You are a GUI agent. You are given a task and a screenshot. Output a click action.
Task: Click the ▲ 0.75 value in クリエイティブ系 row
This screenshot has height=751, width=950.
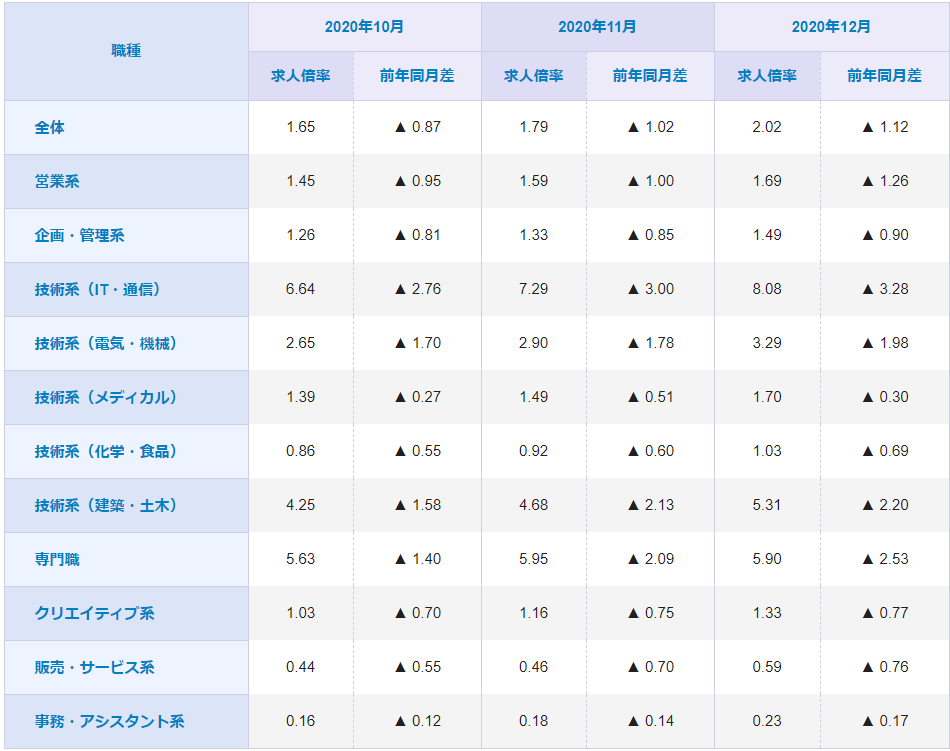pos(651,613)
